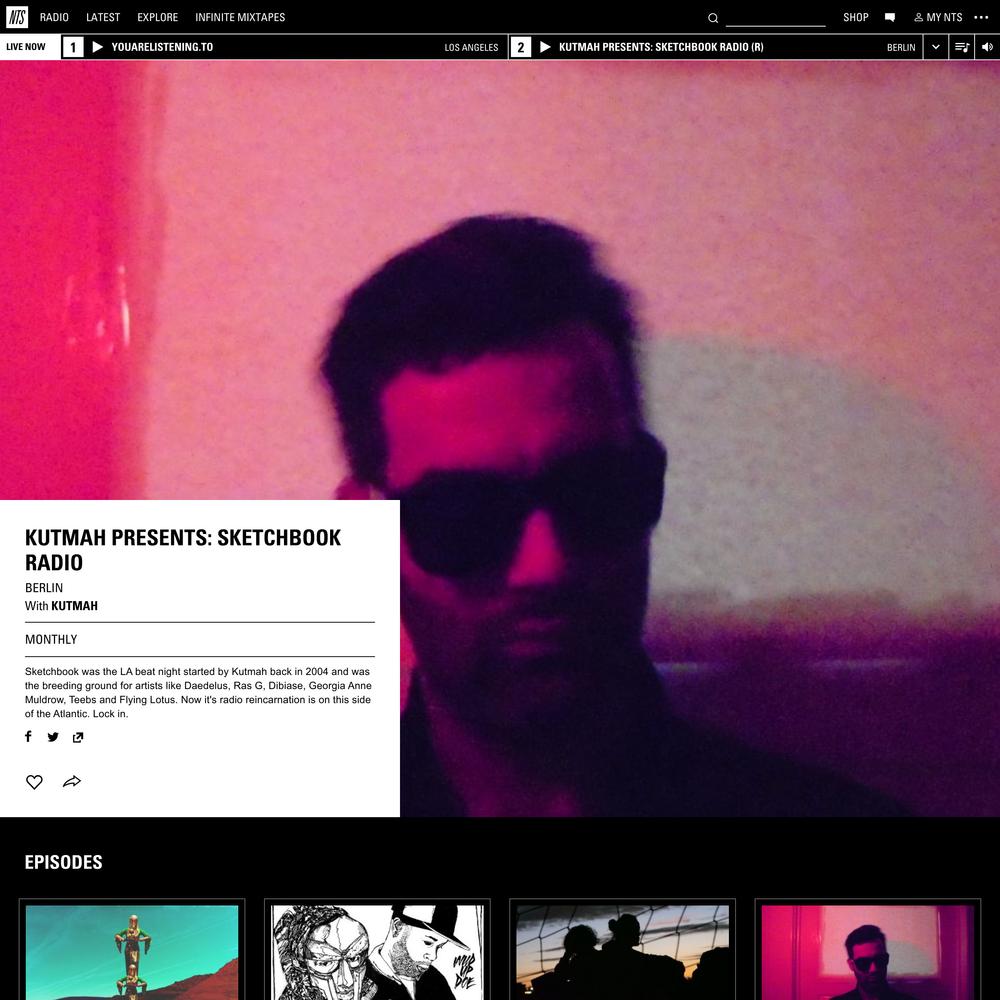Click the Youarelistening.to show title
This screenshot has height=1000, width=1000.
(x=163, y=47)
